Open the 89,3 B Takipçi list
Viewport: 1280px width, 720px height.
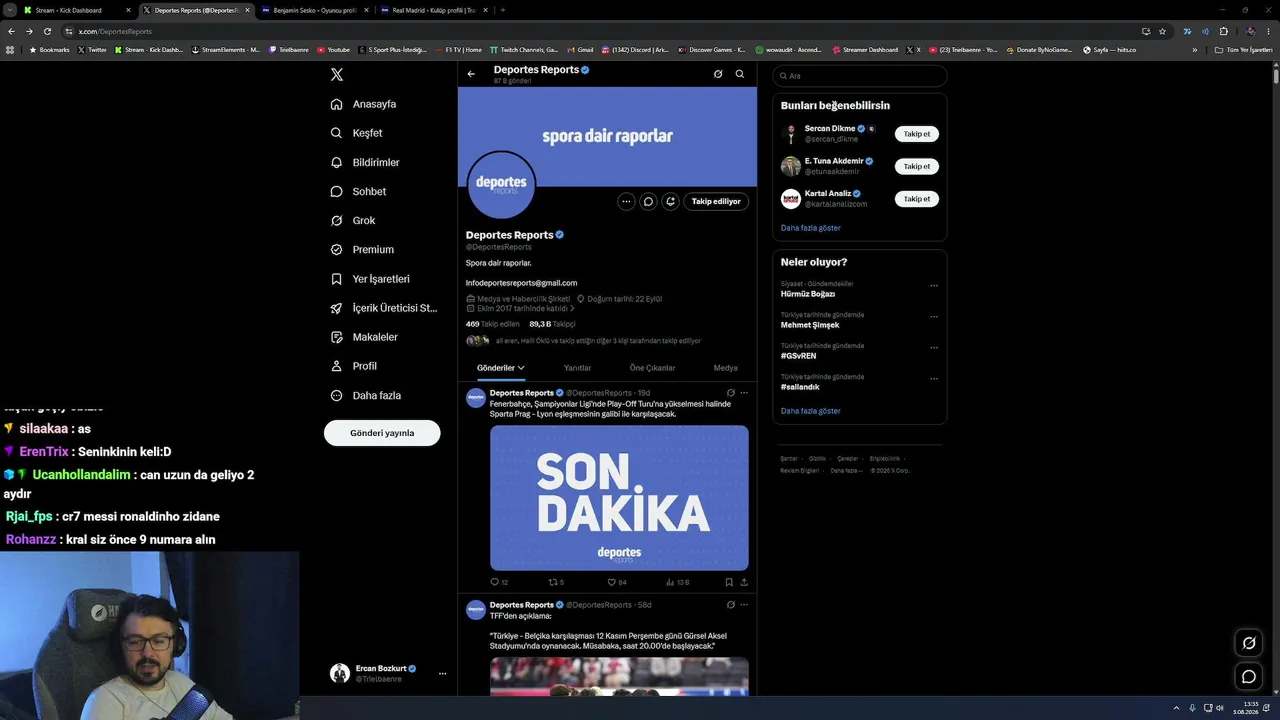pos(552,324)
